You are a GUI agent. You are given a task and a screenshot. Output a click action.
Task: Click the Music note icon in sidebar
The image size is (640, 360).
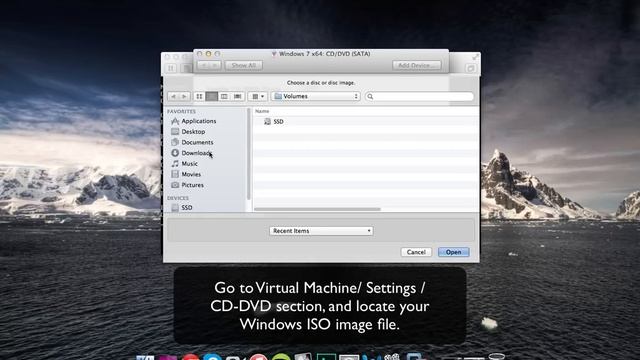click(x=175, y=164)
